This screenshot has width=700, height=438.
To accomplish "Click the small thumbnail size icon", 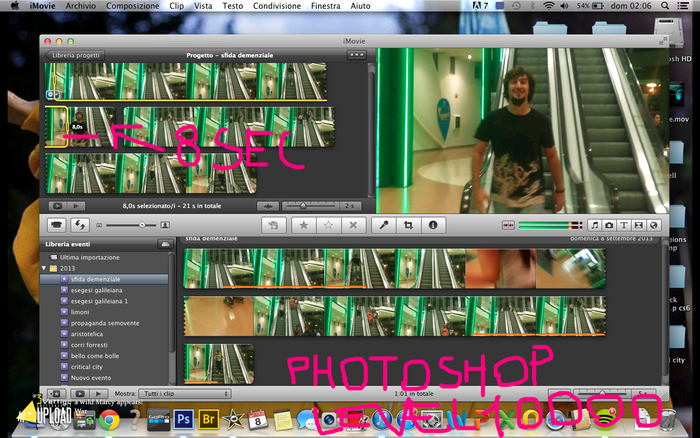I will point(99,225).
